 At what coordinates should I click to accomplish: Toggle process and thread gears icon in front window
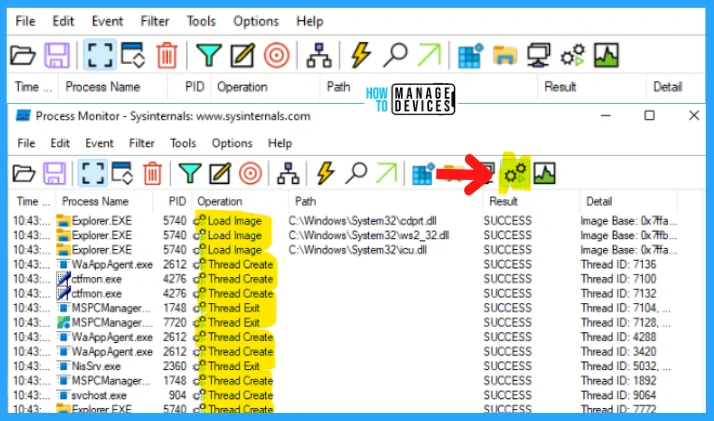coord(515,173)
